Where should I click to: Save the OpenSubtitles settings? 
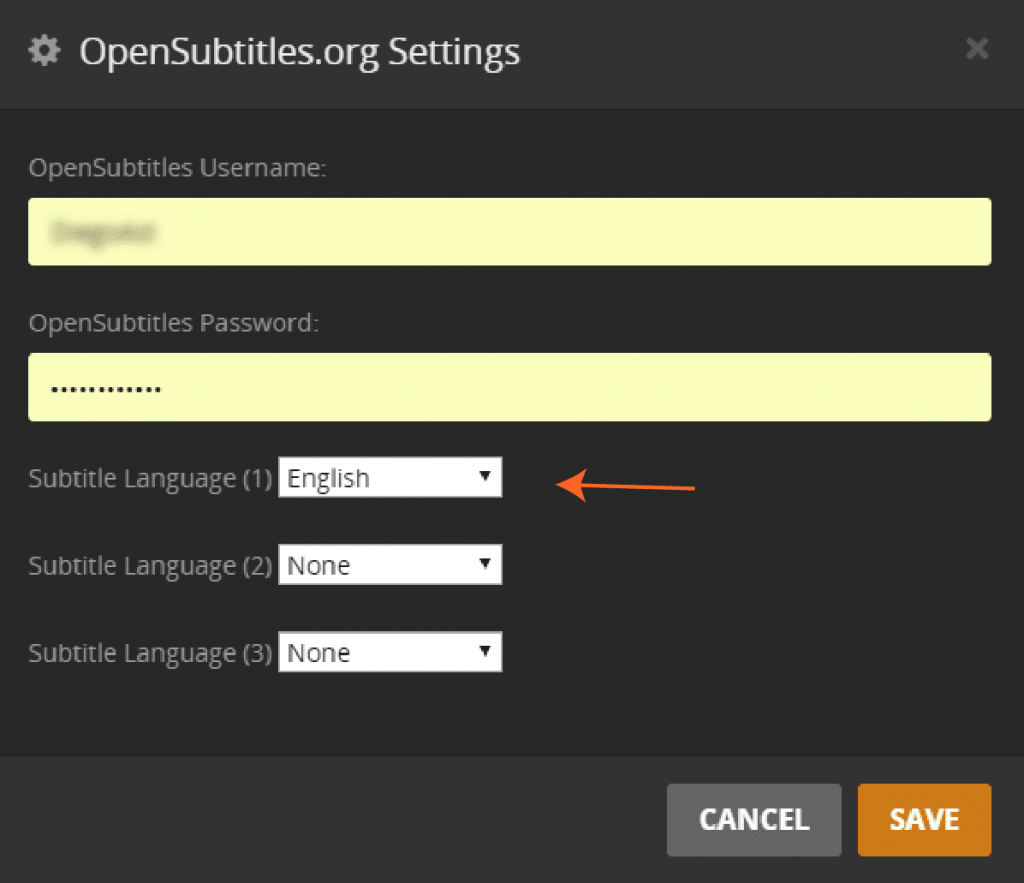[x=923, y=820]
